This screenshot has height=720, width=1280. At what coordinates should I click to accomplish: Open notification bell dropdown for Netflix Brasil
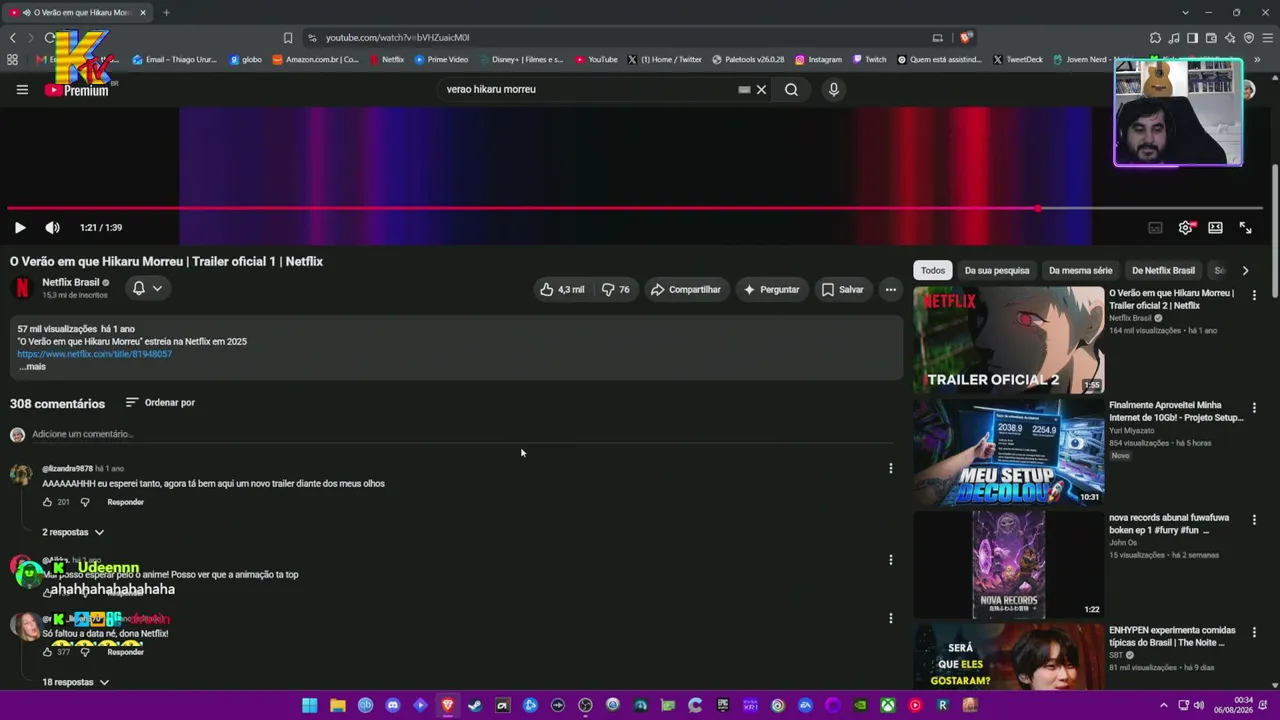[x=148, y=289]
